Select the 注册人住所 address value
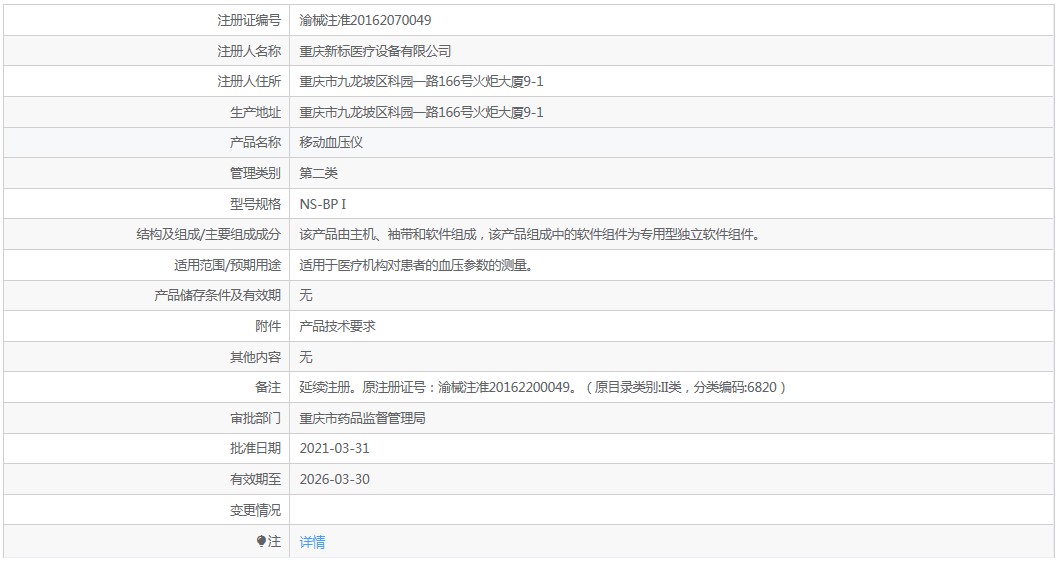 (x=421, y=82)
